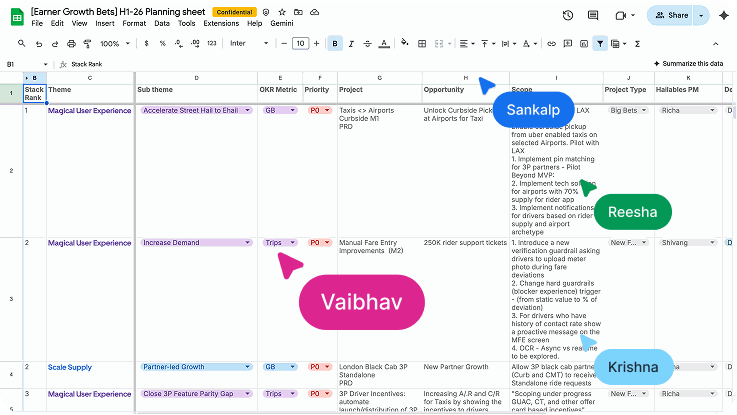Open the comments icon
737x415 pixels.
(x=594, y=16)
